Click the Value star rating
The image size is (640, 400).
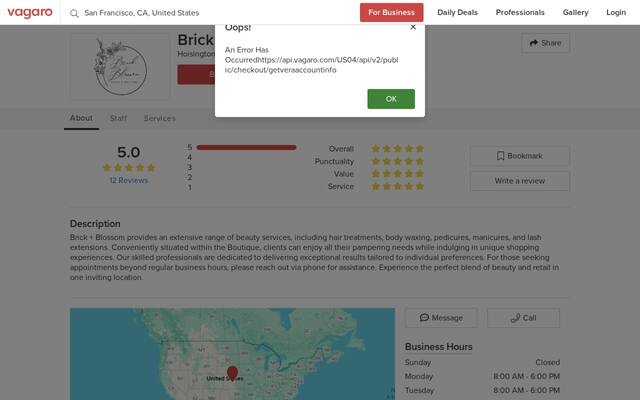pyautogui.click(x=398, y=174)
